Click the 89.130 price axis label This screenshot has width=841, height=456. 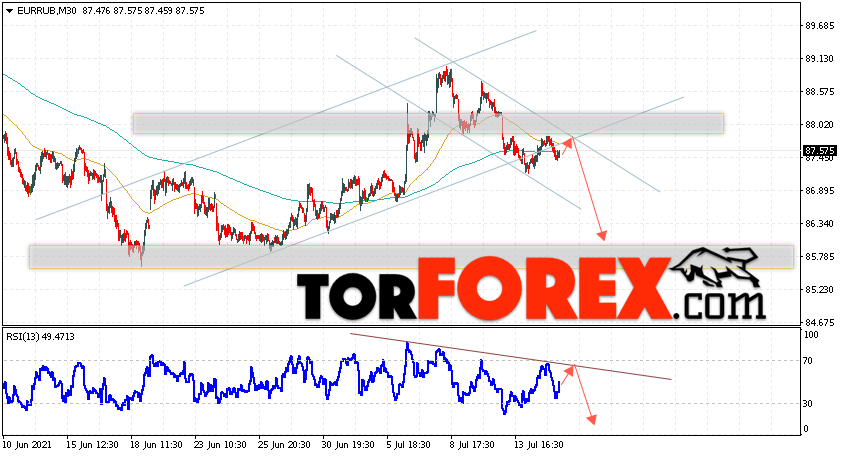[x=820, y=58]
